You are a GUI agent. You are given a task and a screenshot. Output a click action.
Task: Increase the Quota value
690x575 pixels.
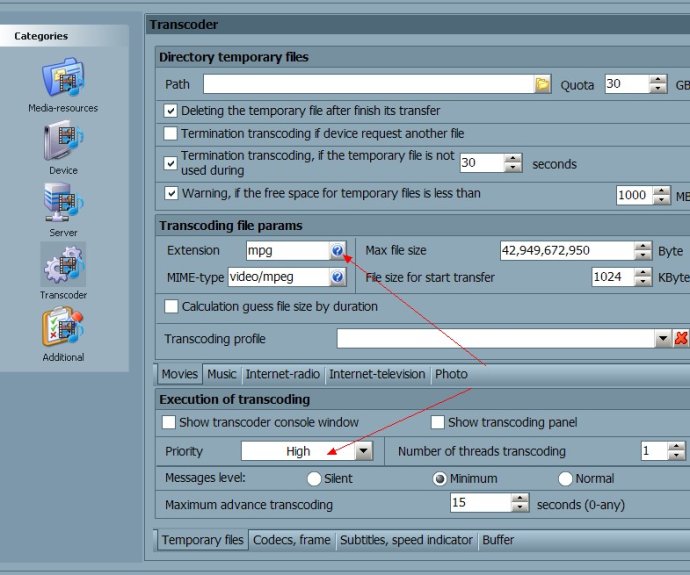tap(658, 80)
